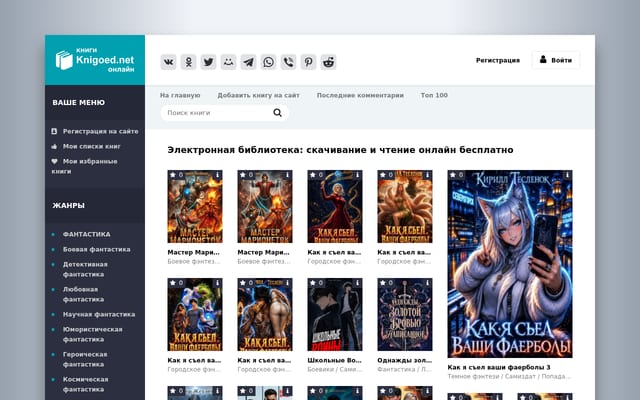Open the Научная фантастика genre
Image resolution: width=640 pixels, height=400 pixels.
tap(99, 314)
